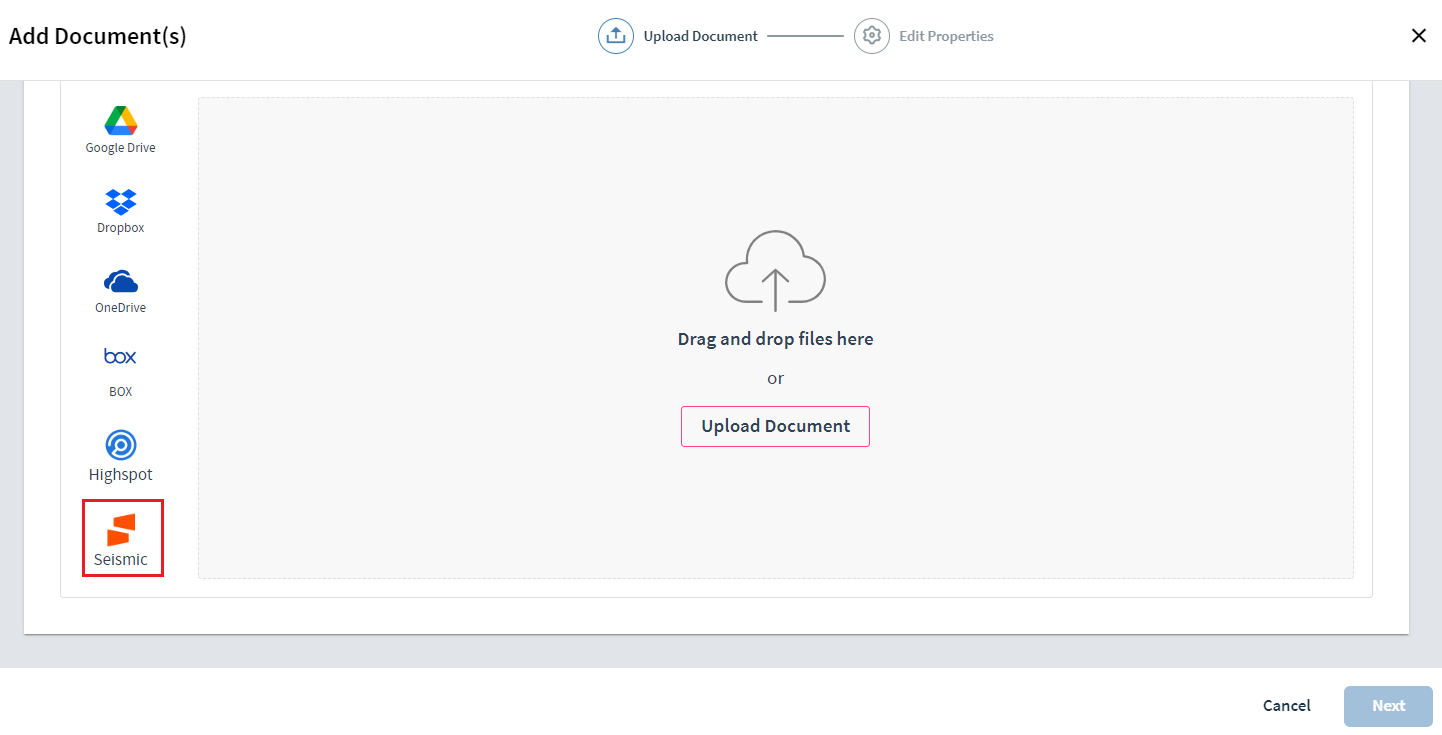This screenshot has height=735, width=1442.
Task: Click the 'Dropbox' label
Action: coord(121,228)
